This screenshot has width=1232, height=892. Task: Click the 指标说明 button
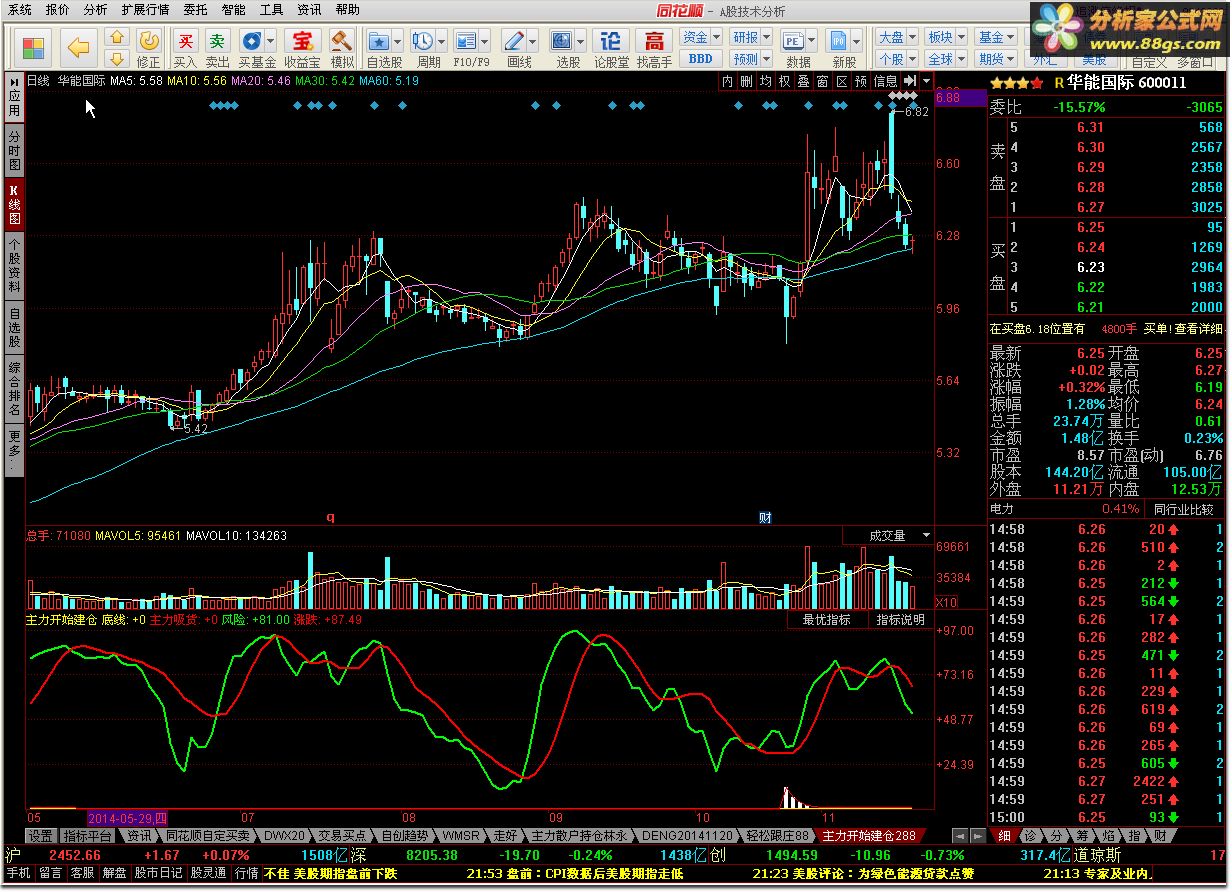click(899, 620)
